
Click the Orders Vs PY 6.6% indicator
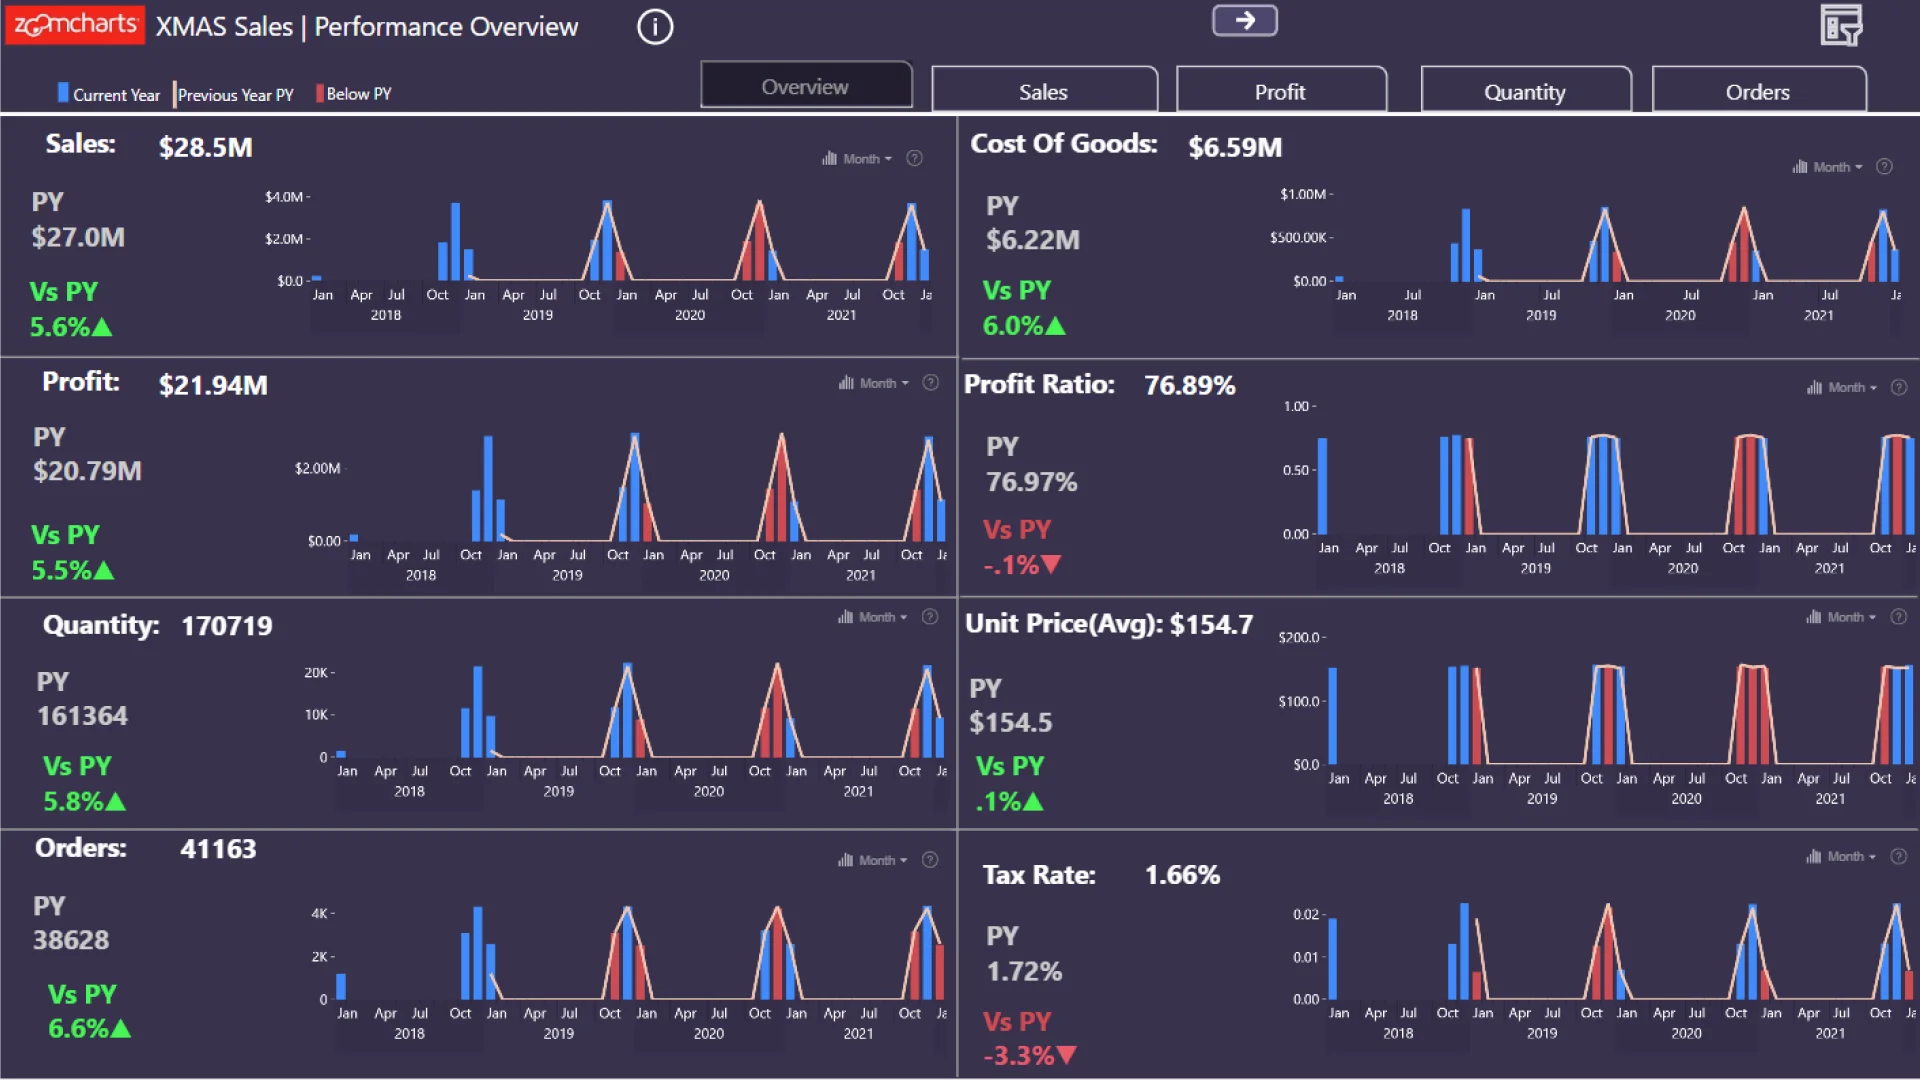(x=90, y=1028)
